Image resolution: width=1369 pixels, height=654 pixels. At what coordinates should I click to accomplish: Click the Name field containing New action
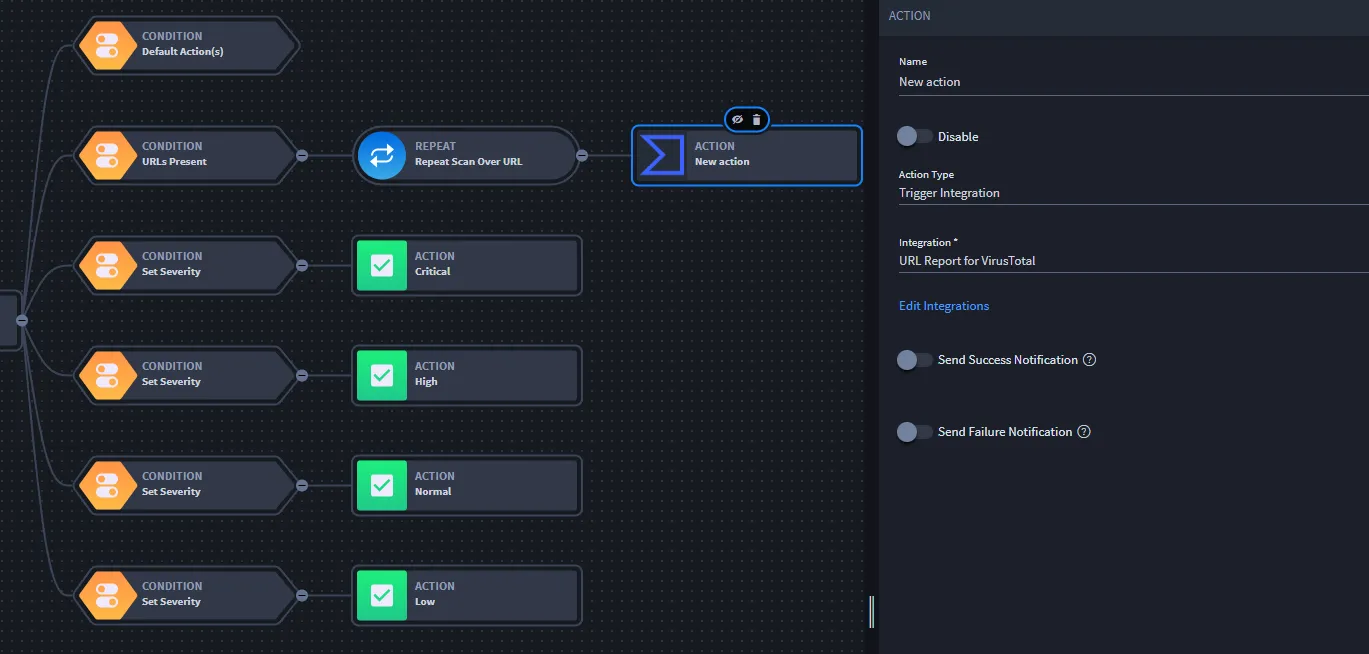tap(1134, 82)
